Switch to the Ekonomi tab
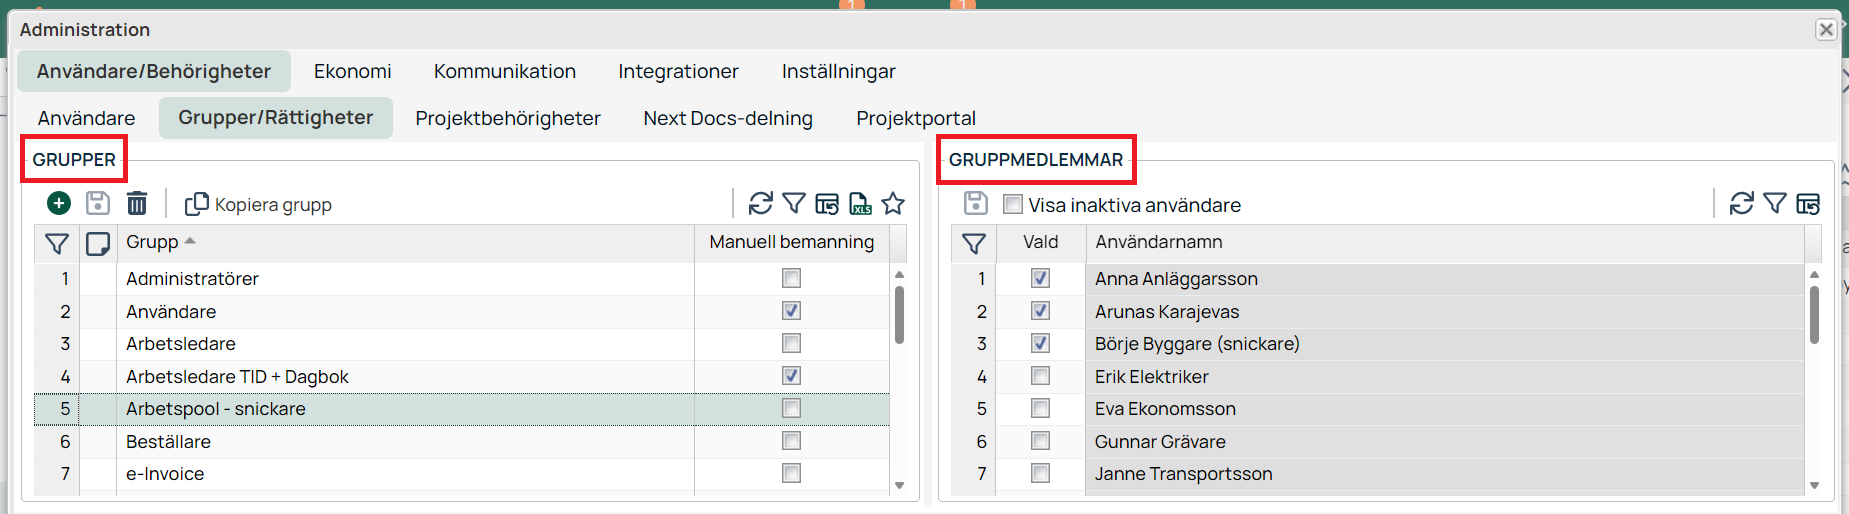The image size is (1849, 514). [352, 72]
